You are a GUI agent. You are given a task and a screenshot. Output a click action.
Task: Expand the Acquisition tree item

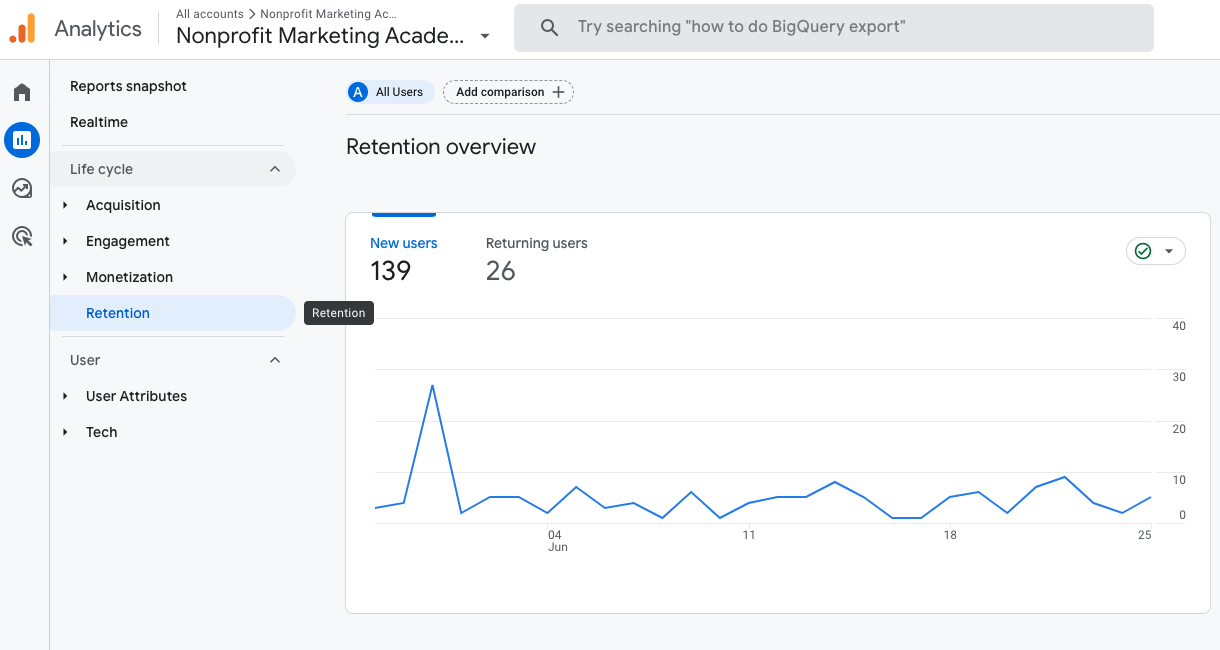(x=66, y=205)
